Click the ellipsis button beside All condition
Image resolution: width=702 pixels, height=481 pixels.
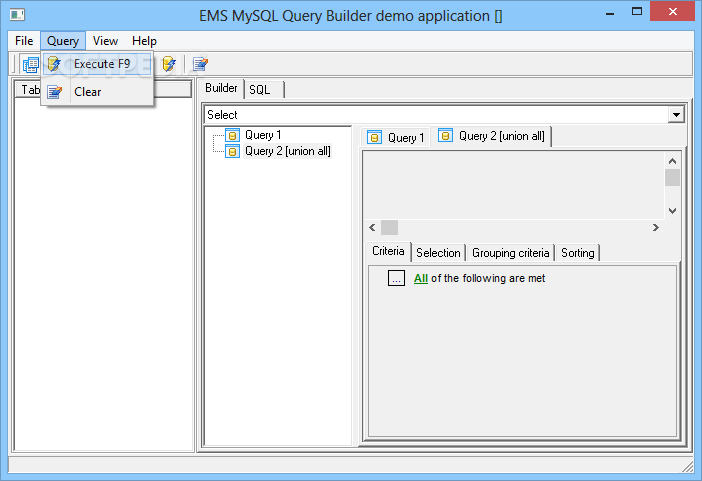tap(396, 278)
